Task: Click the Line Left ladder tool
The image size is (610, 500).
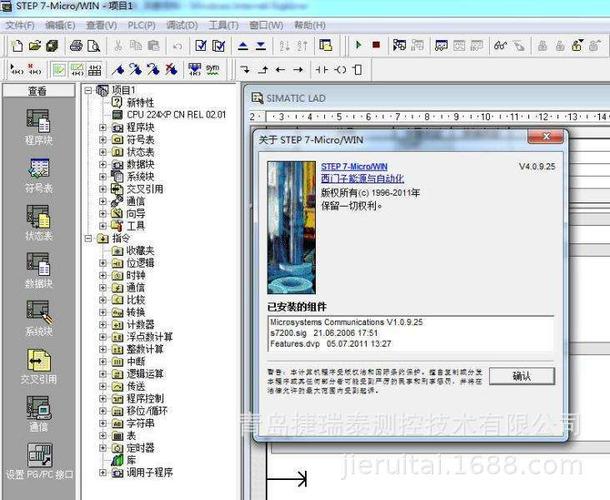Action: tap(280, 70)
